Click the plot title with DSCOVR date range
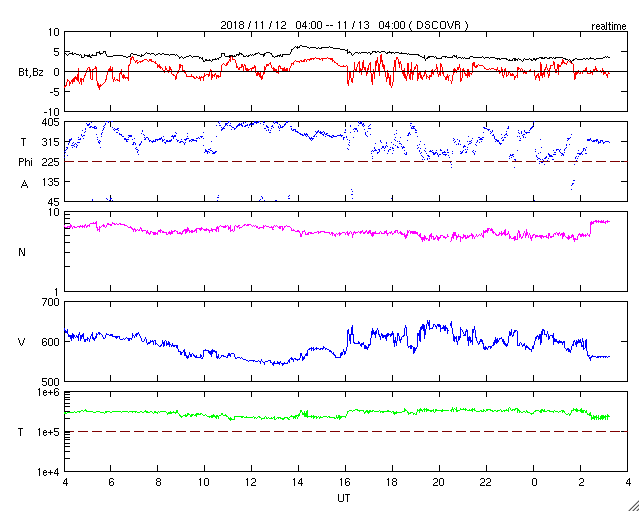 click(344, 25)
